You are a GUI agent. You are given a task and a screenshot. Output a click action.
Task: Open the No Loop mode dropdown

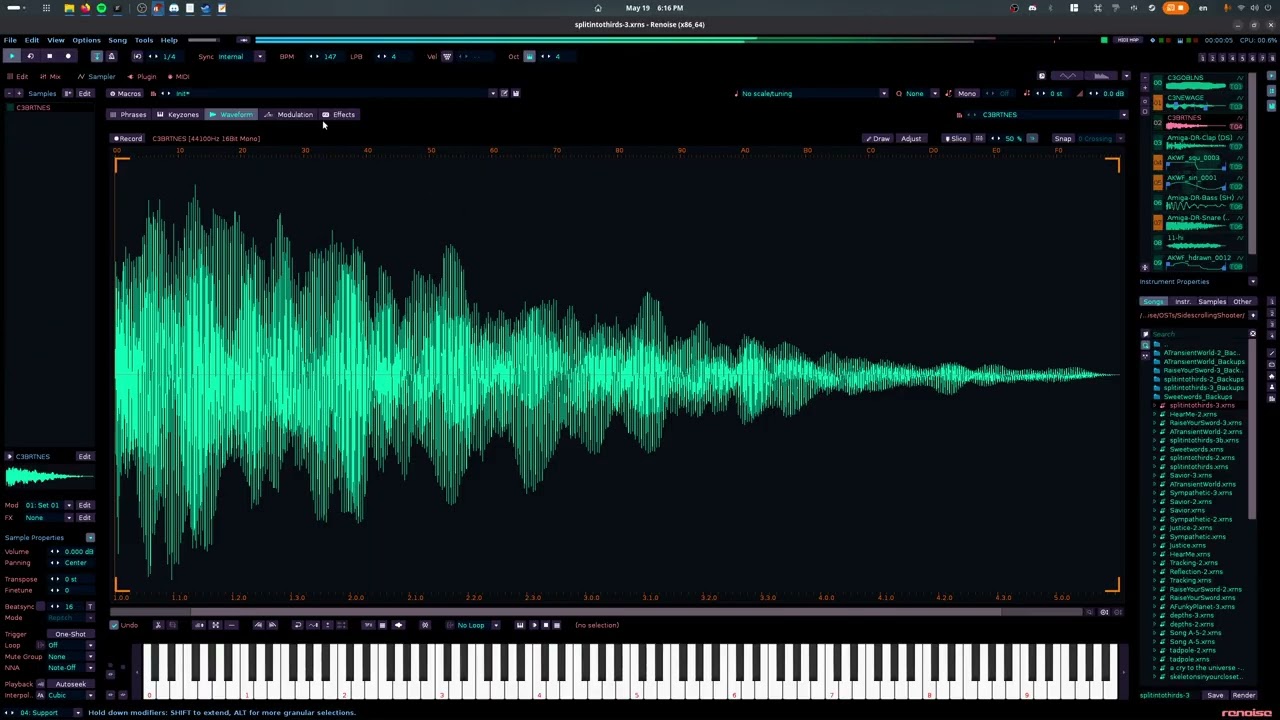point(474,625)
